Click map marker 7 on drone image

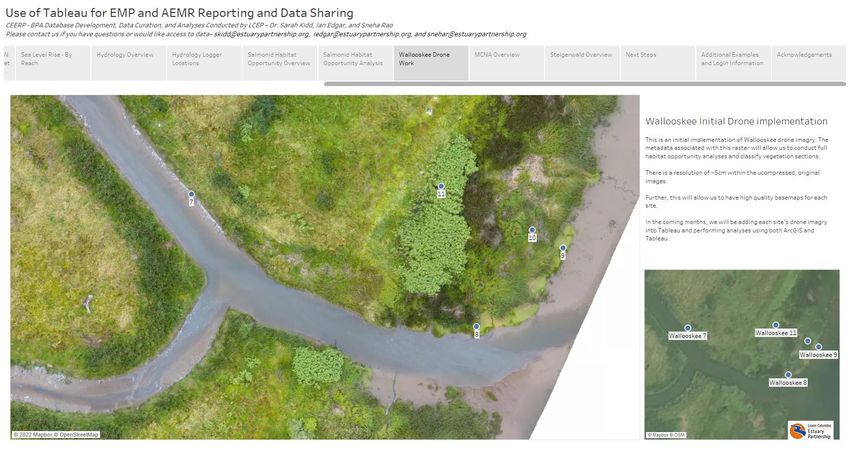tap(191, 194)
